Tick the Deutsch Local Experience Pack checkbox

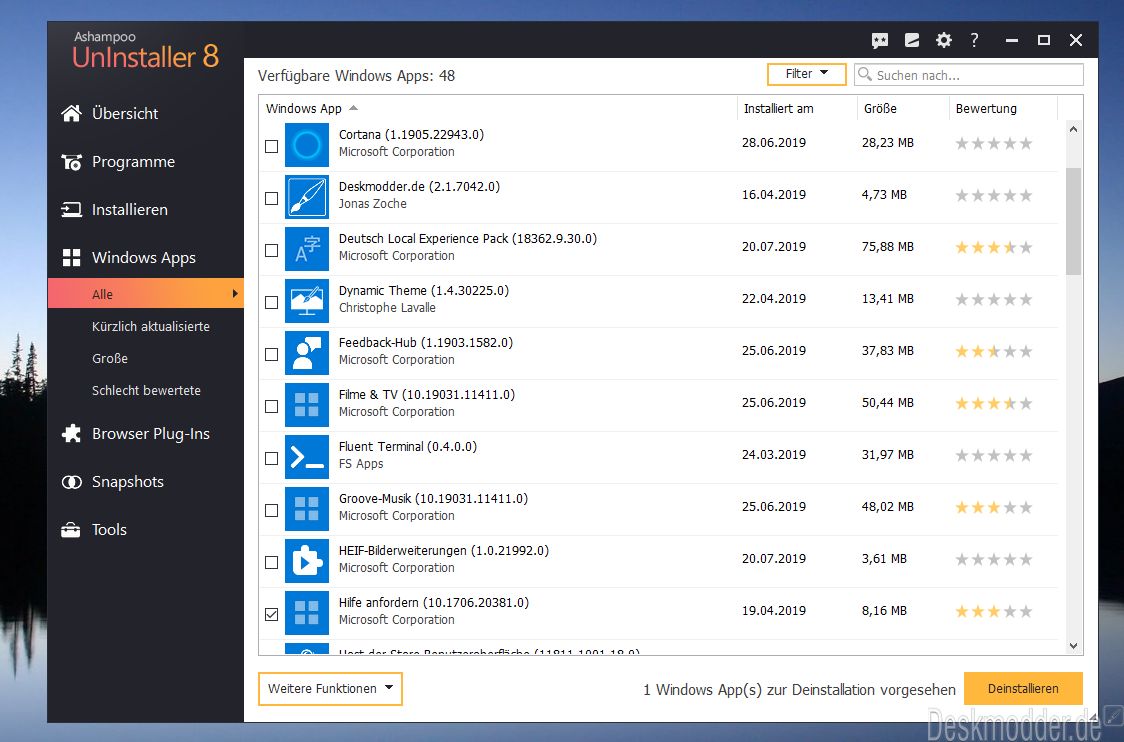[x=272, y=250]
